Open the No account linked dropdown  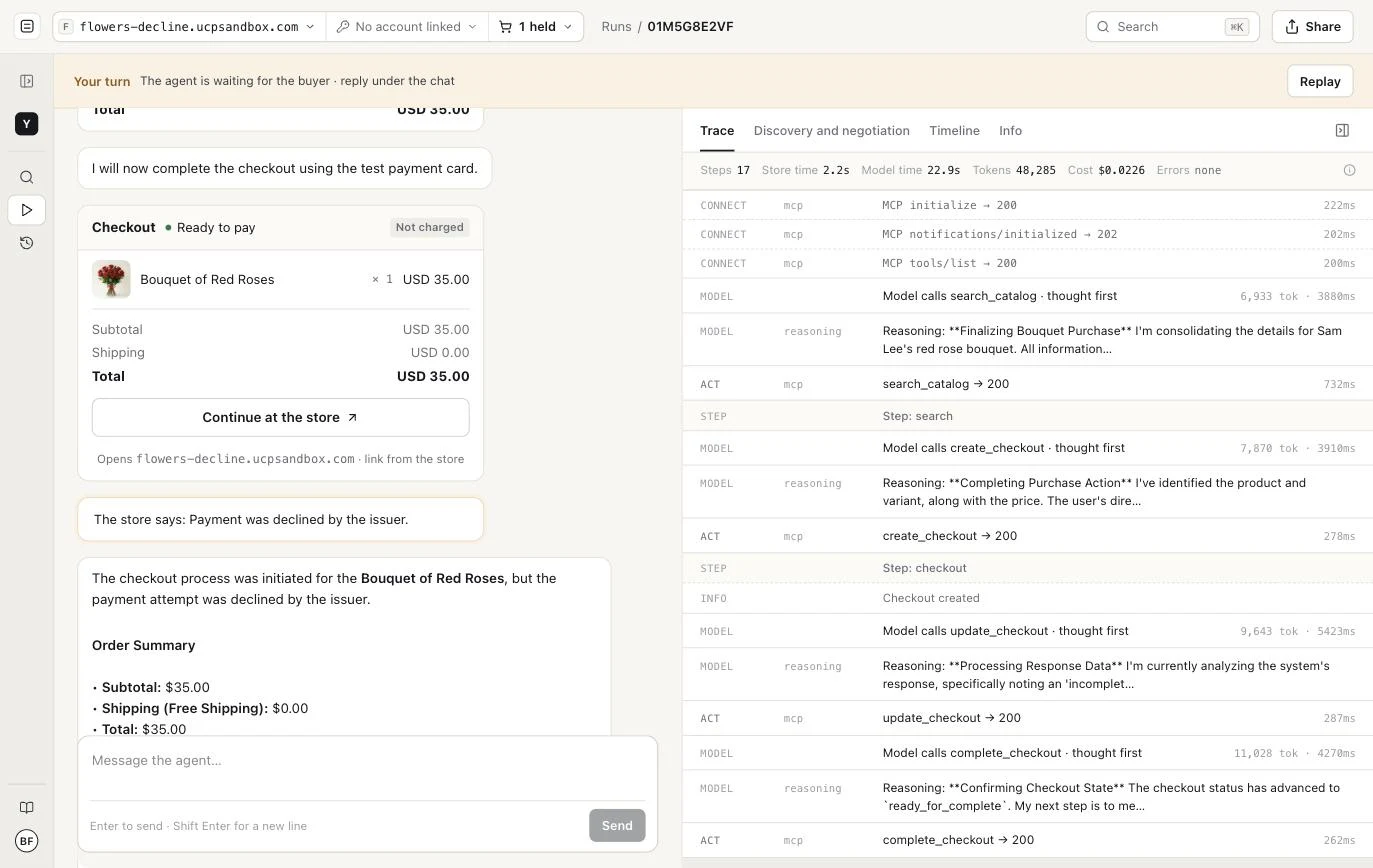407,27
